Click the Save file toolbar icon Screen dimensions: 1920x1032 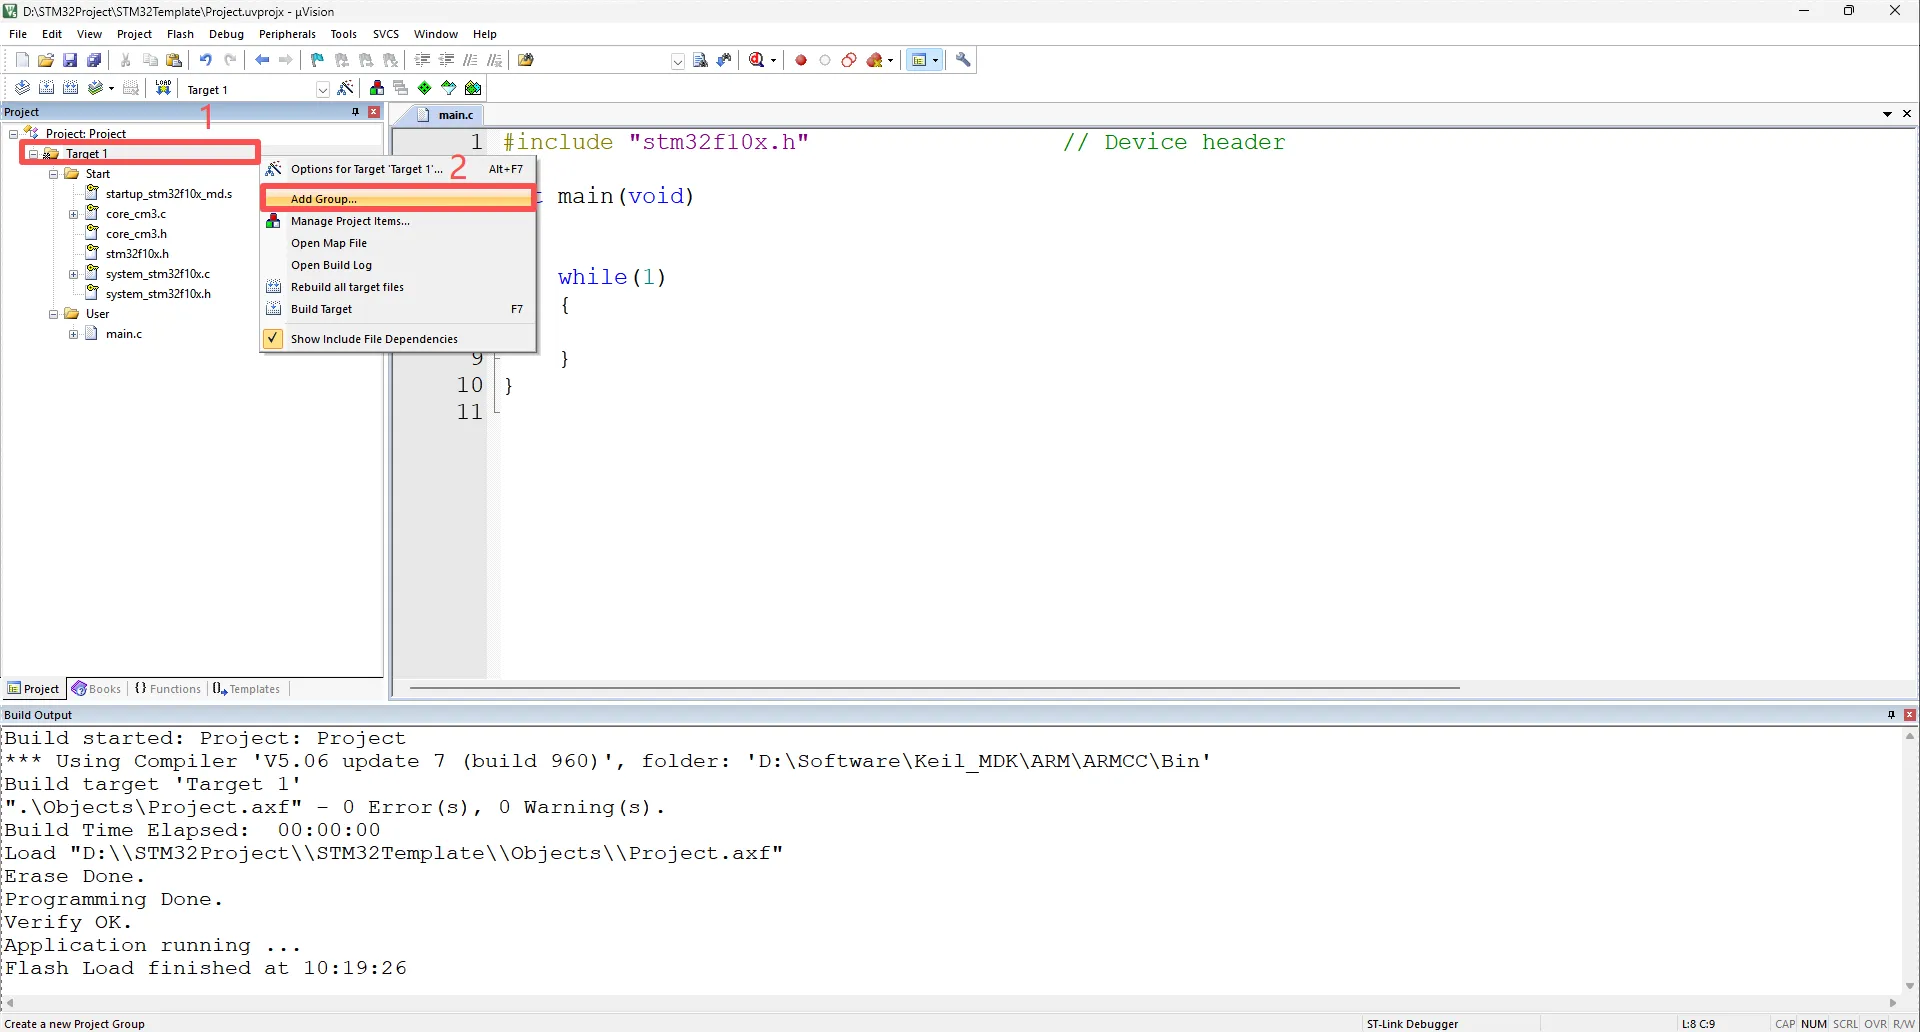click(x=70, y=60)
